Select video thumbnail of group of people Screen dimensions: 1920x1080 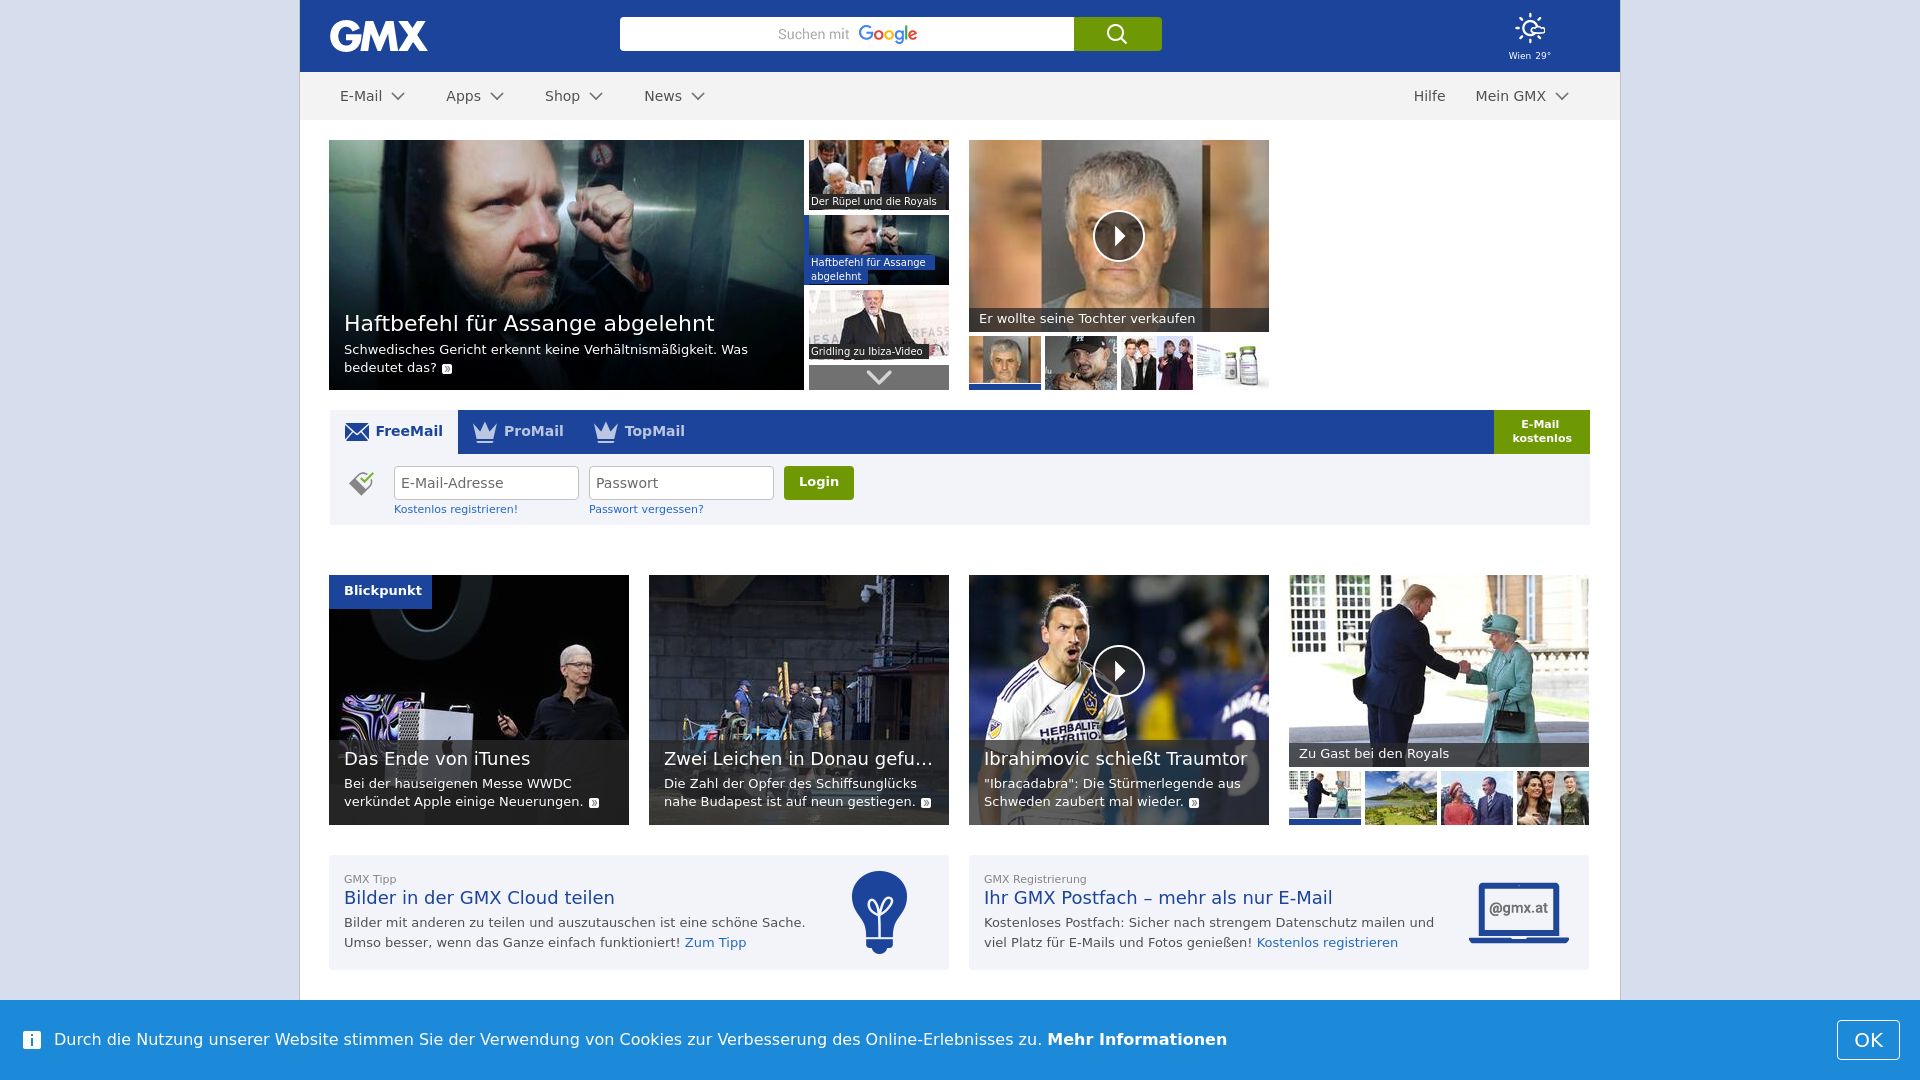[x=1157, y=362]
